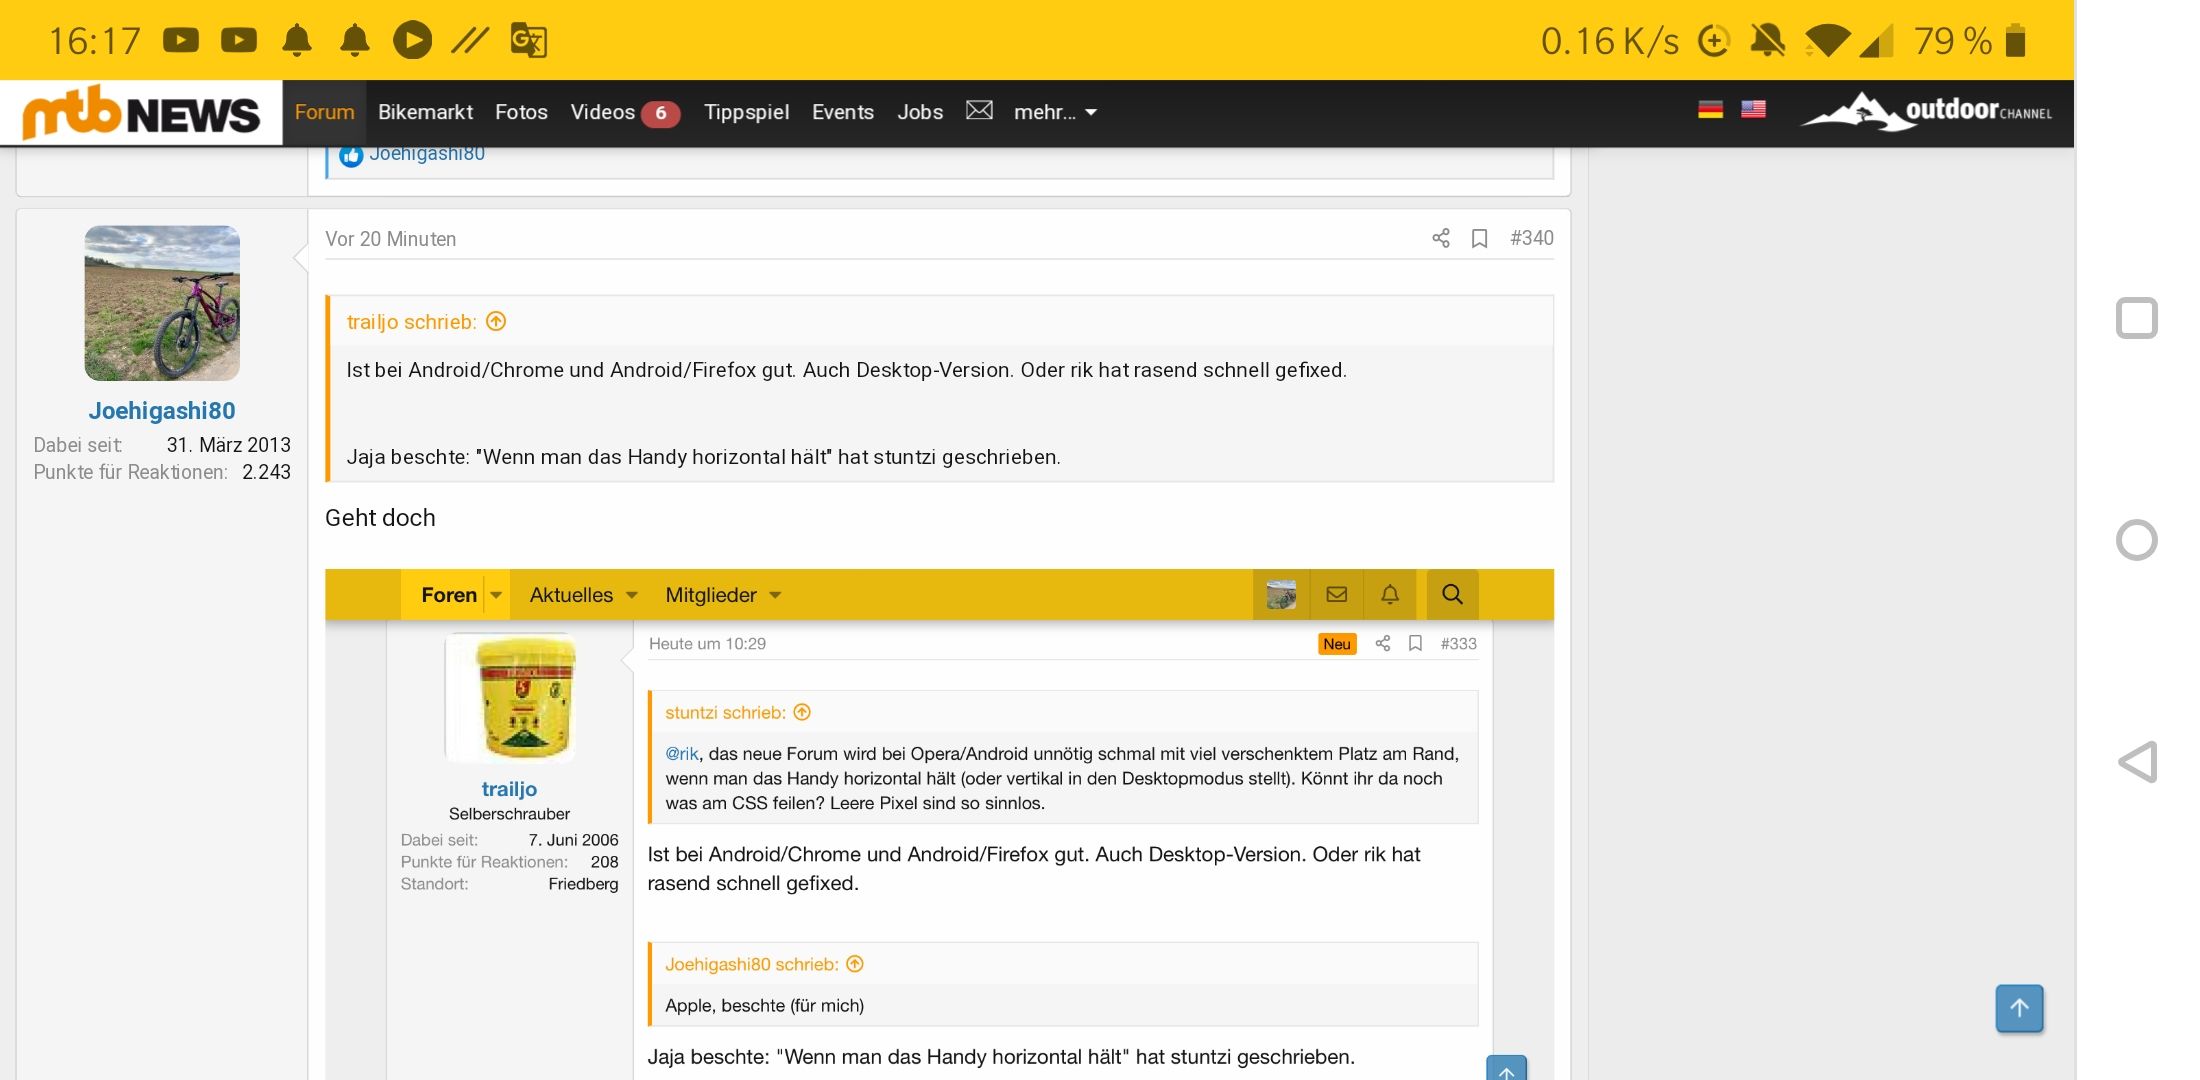Viewport: 2200px width, 1080px height.
Task: Go to MTB News logo homepage
Action: point(141,113)
